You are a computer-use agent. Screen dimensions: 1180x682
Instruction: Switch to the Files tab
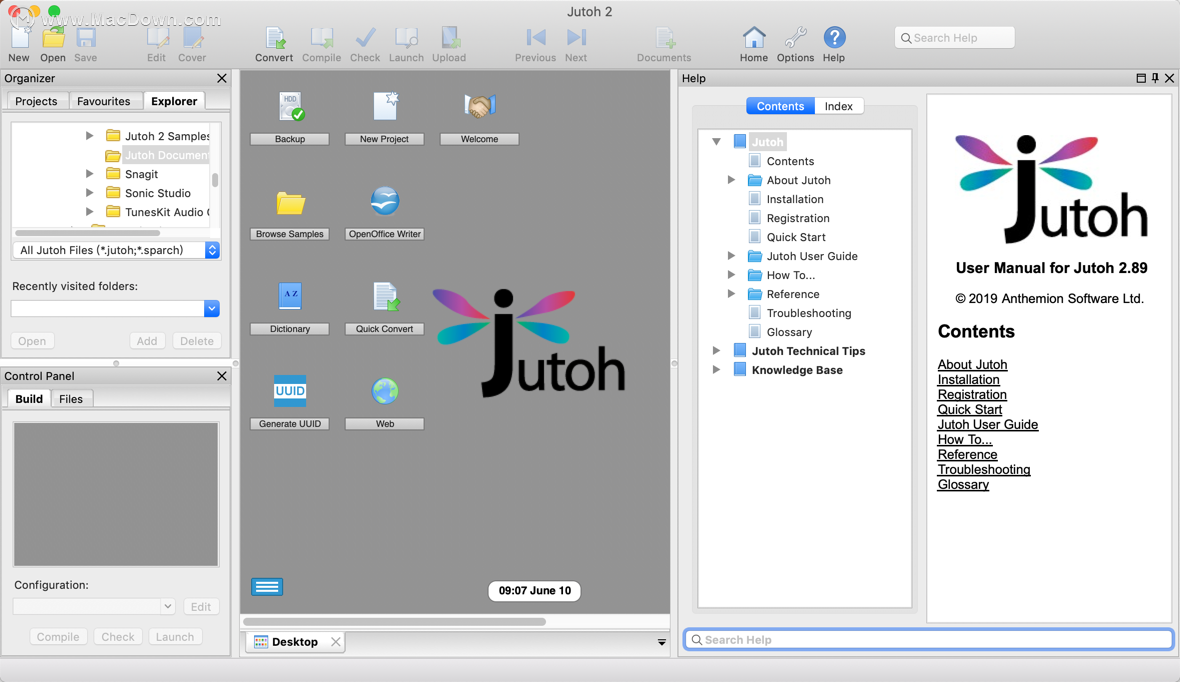71,399
